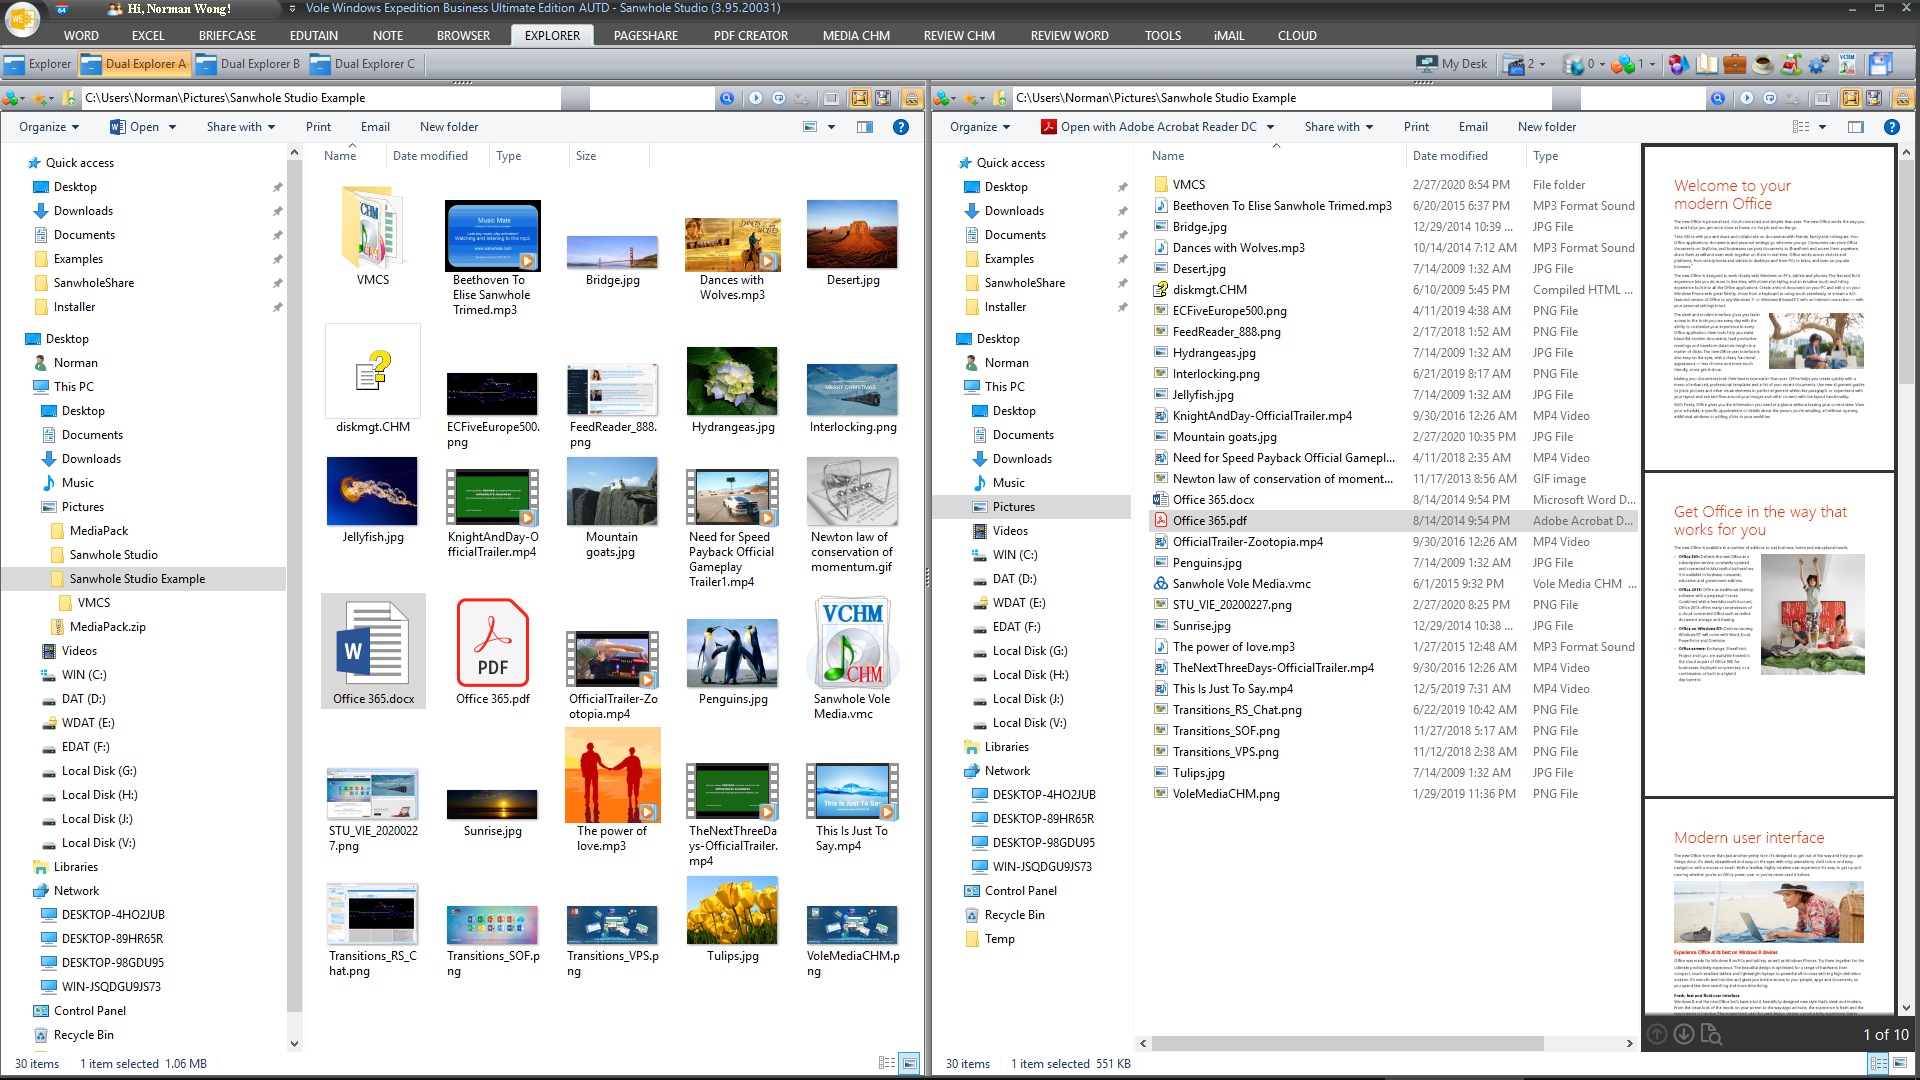Open My Desk

click(x=1452, y=64)
